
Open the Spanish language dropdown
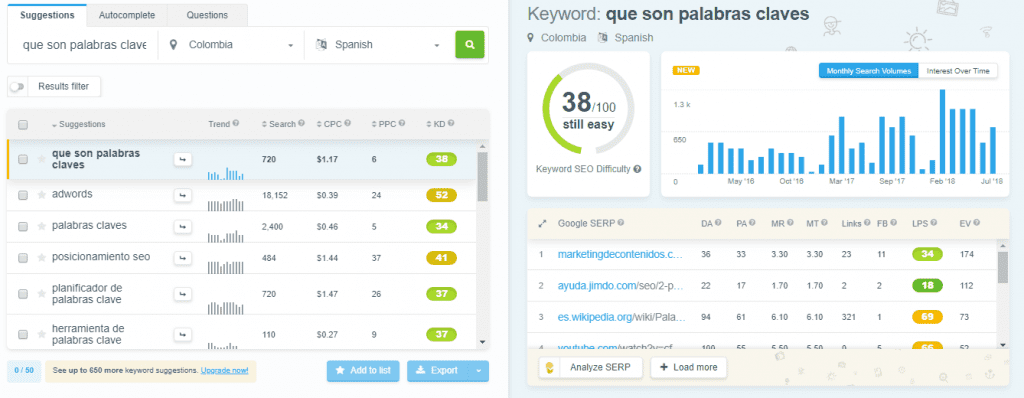pyautogui.click(x=378, y=45)
